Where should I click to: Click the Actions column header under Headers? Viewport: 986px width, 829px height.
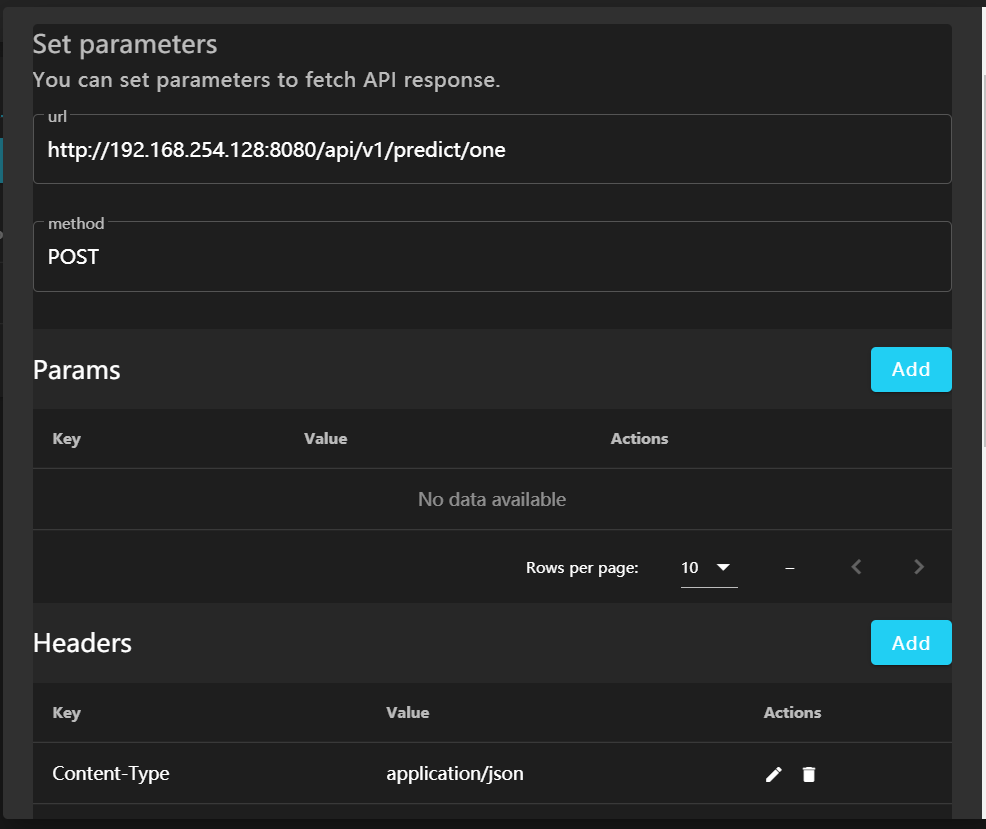pos(792,713)
